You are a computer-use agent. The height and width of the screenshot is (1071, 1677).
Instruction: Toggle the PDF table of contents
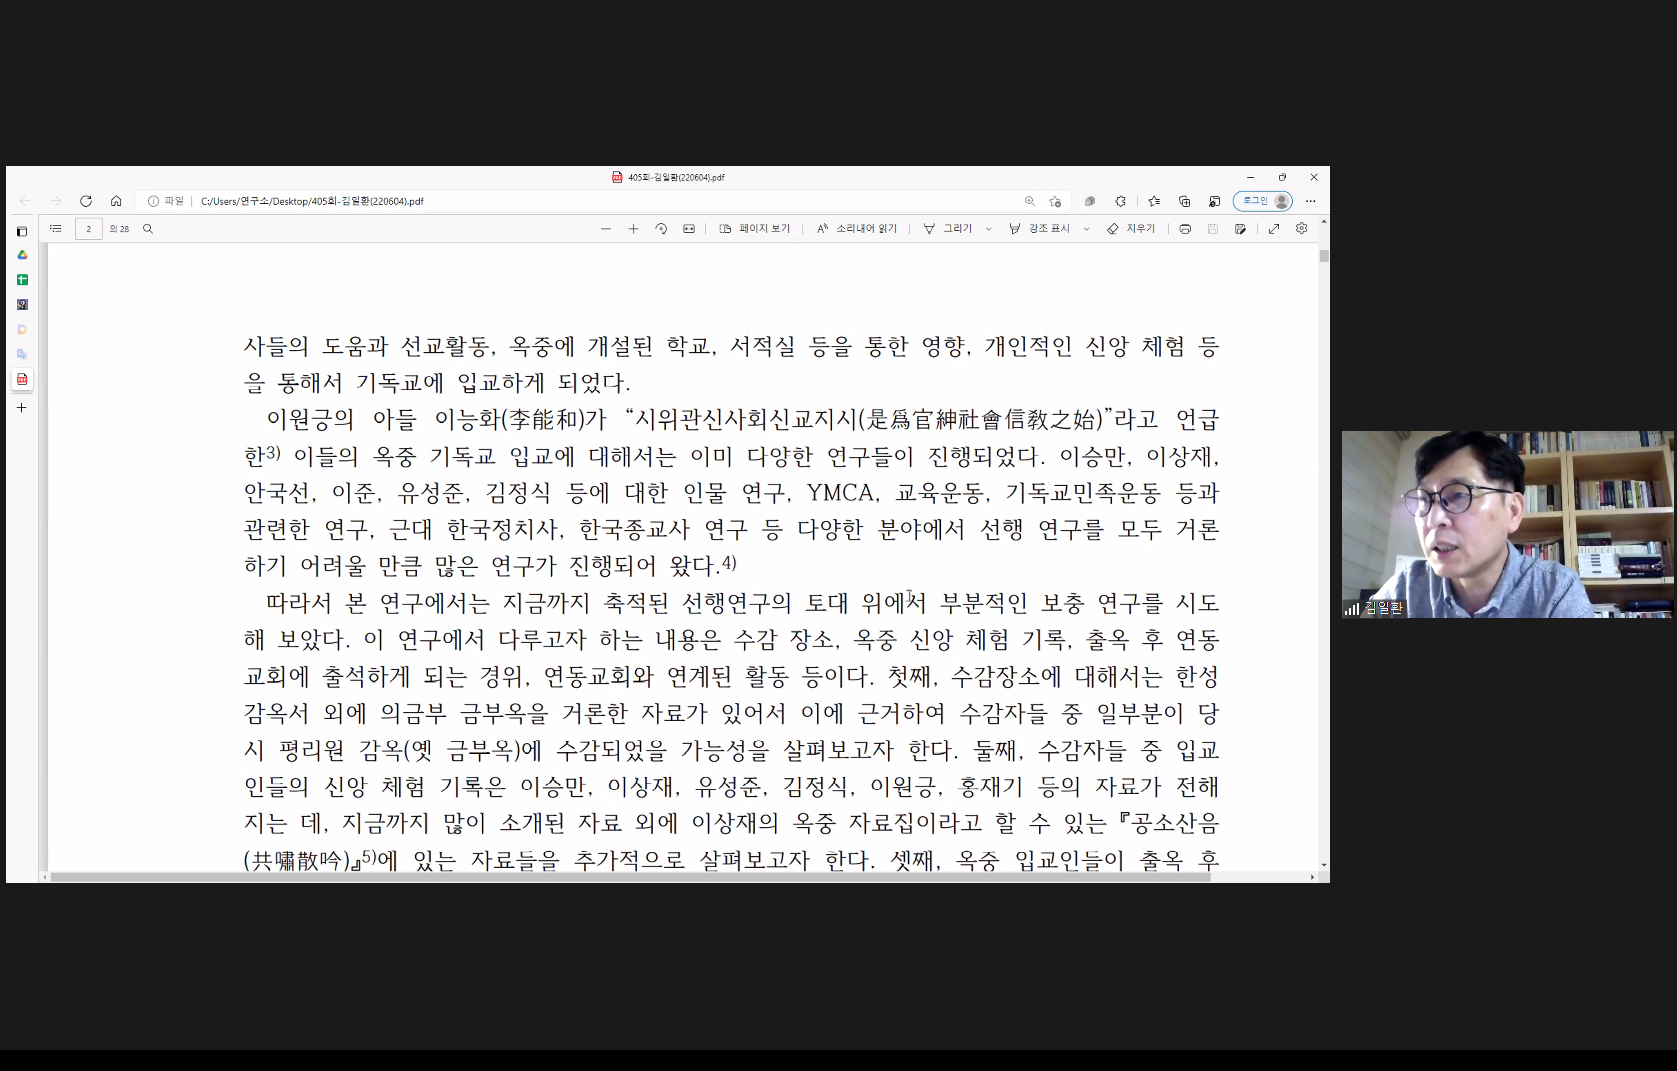tap(56, 229)
